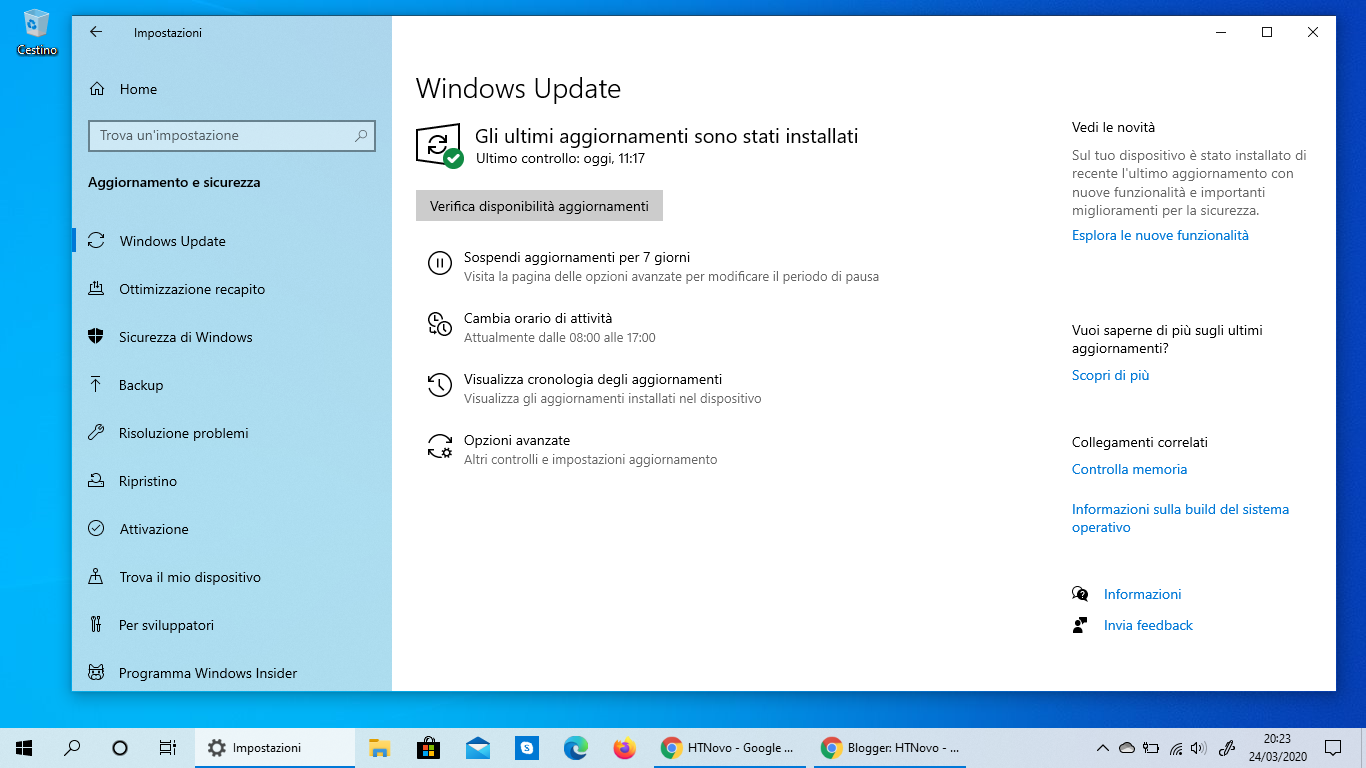The width and height of the screenshot is (1366, 768).
Task: Open the Windows Start menu
Action: [x=24, y=748]
